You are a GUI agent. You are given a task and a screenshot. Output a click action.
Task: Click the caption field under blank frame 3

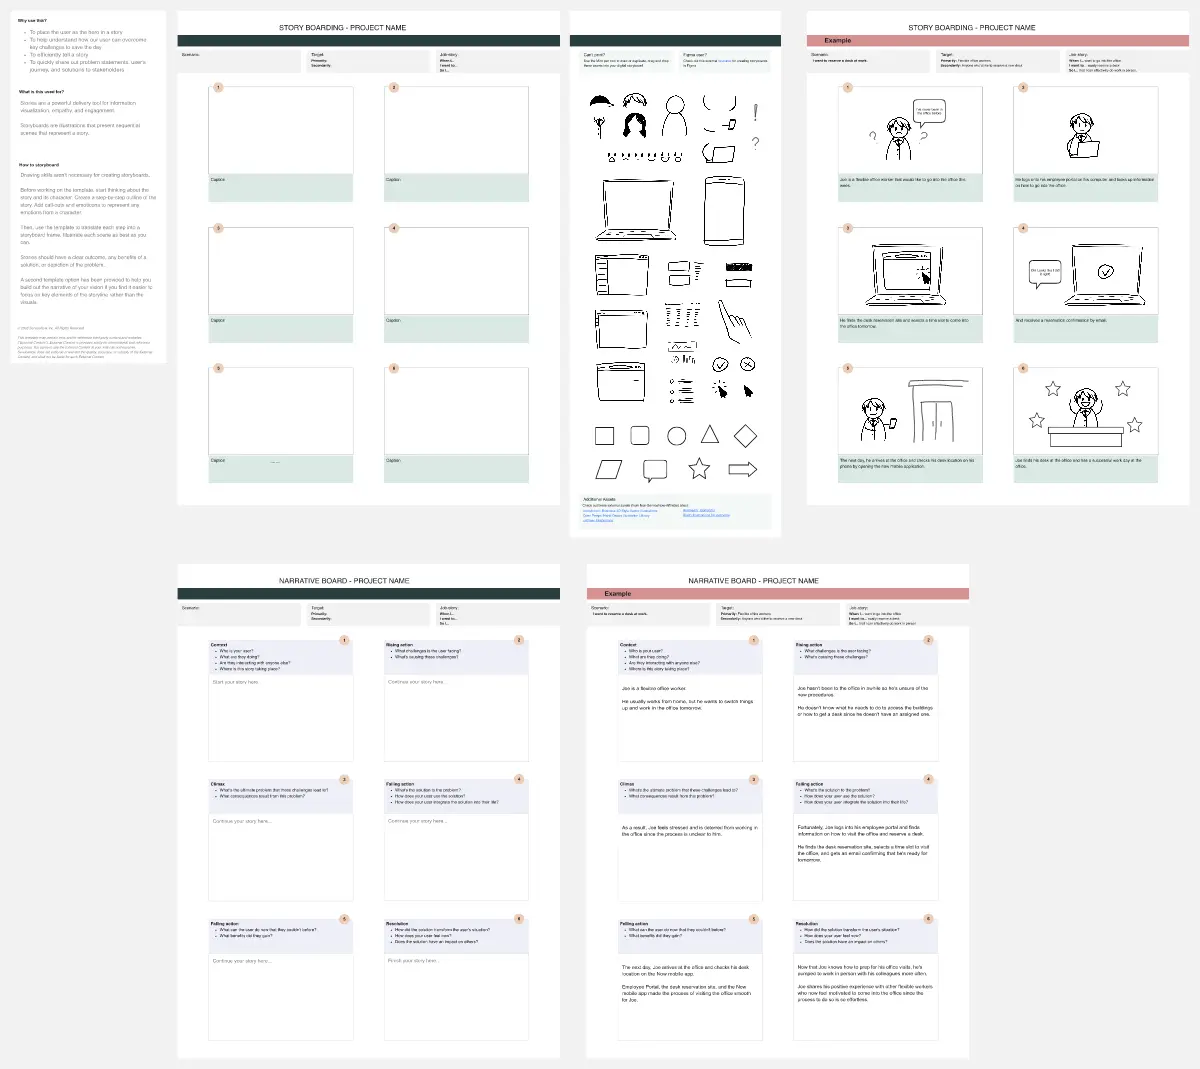281,328
